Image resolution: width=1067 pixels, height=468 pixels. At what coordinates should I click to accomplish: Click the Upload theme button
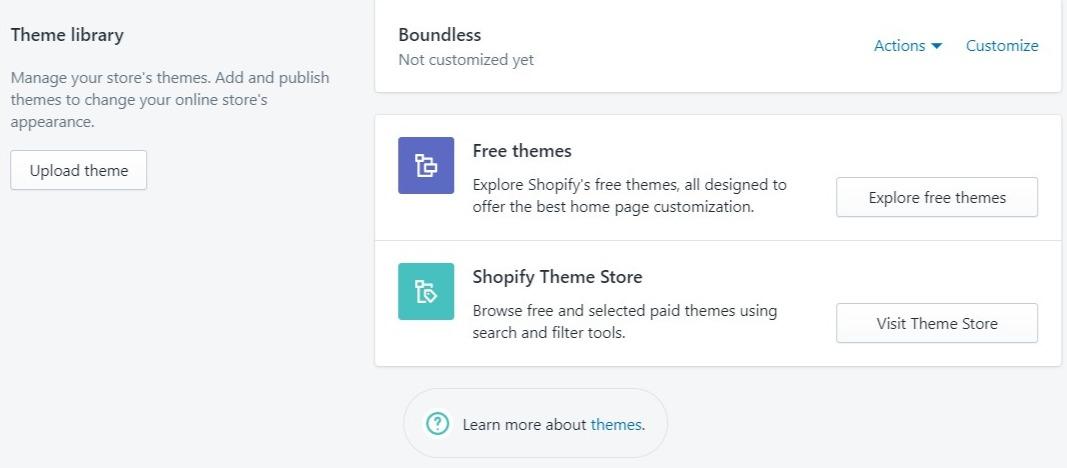[78, 170]
